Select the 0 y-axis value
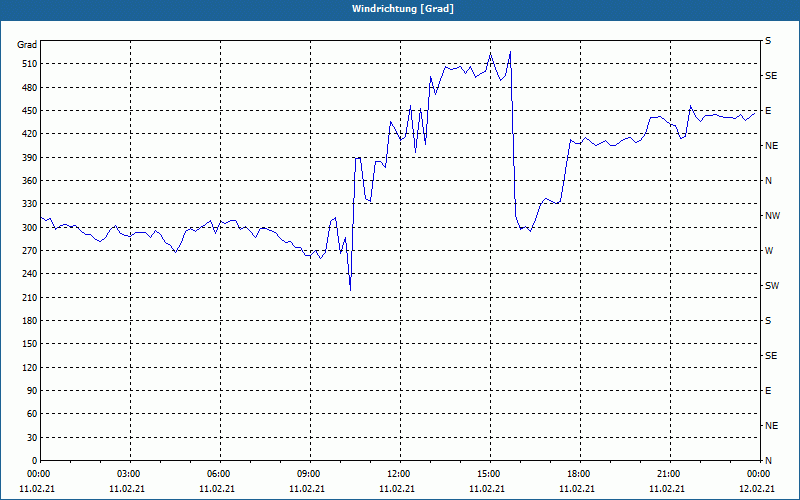800x500 pixels. 34,461
